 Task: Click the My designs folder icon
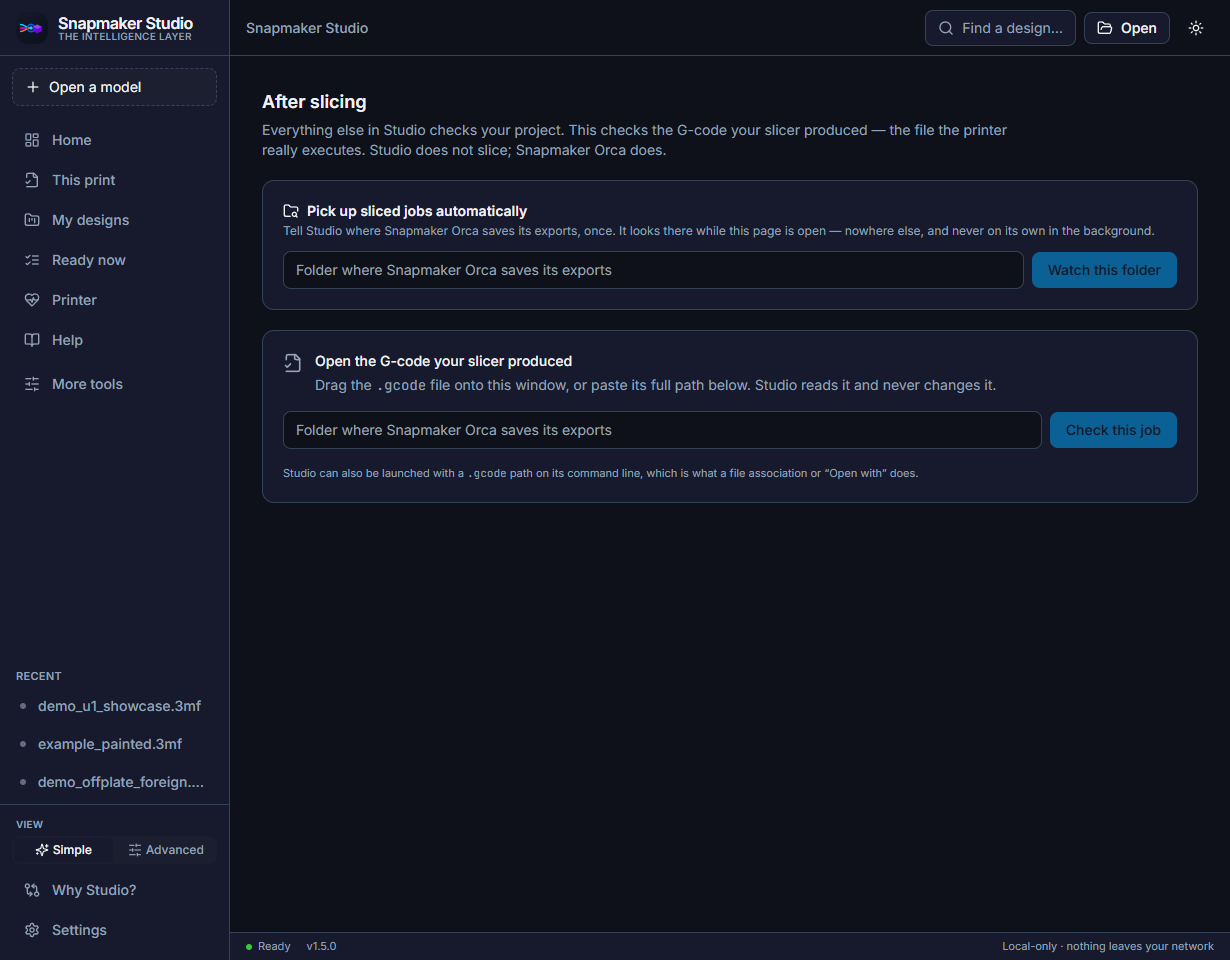(x=32, y=220)
